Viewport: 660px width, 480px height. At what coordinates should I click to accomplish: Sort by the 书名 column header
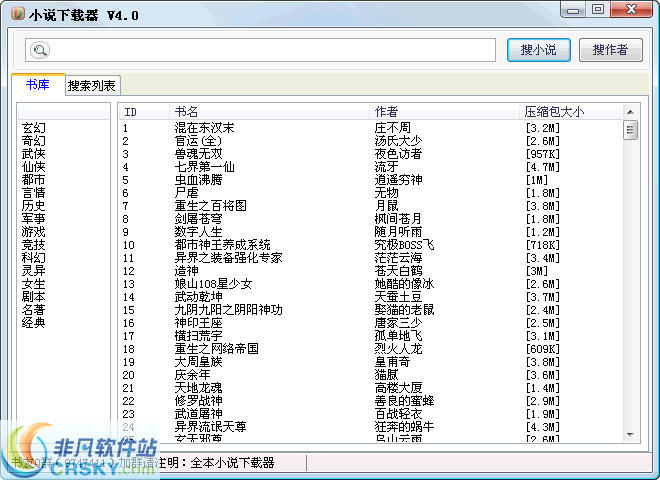[x=269, y=112]
